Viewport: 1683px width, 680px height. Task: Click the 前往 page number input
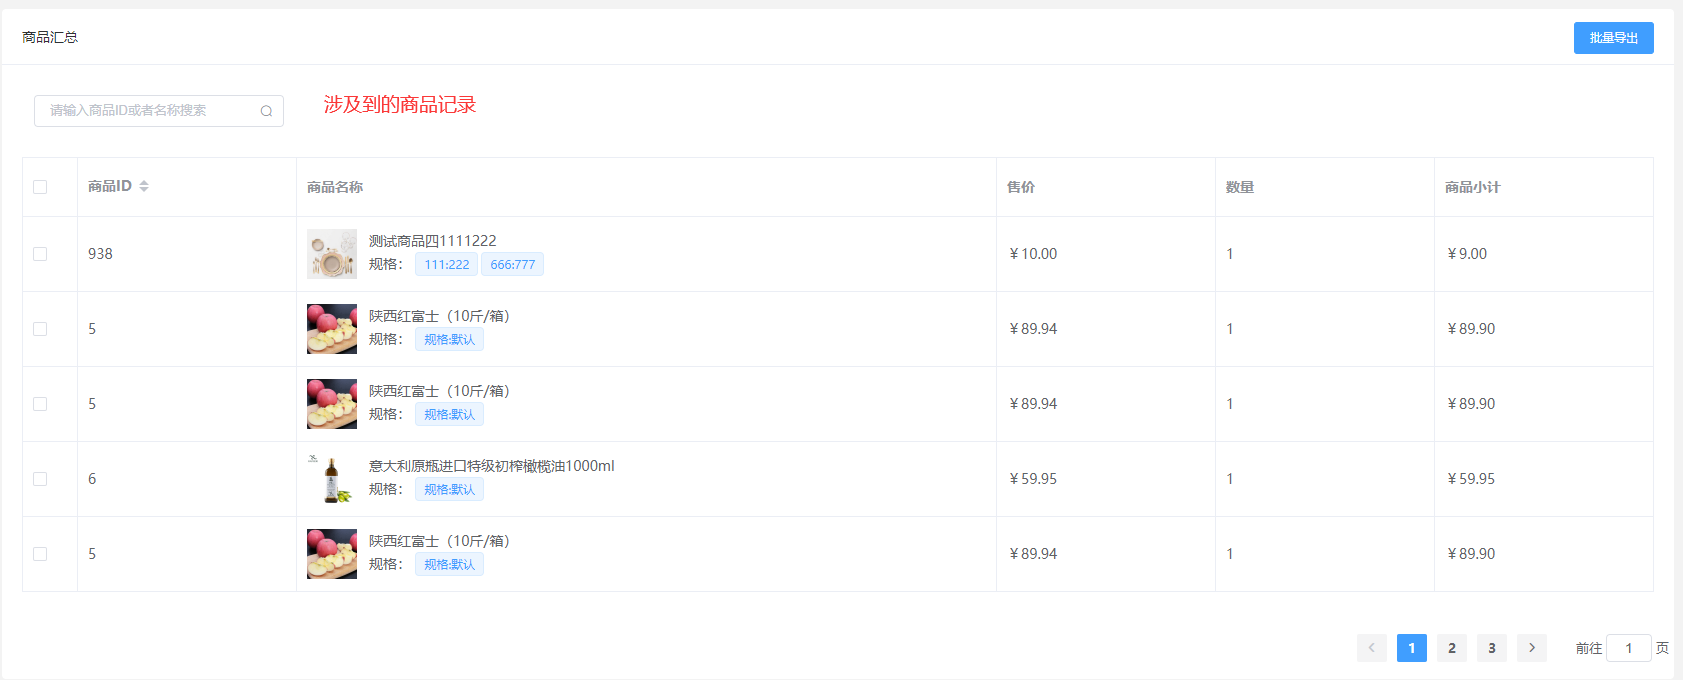pos(1628,648)
